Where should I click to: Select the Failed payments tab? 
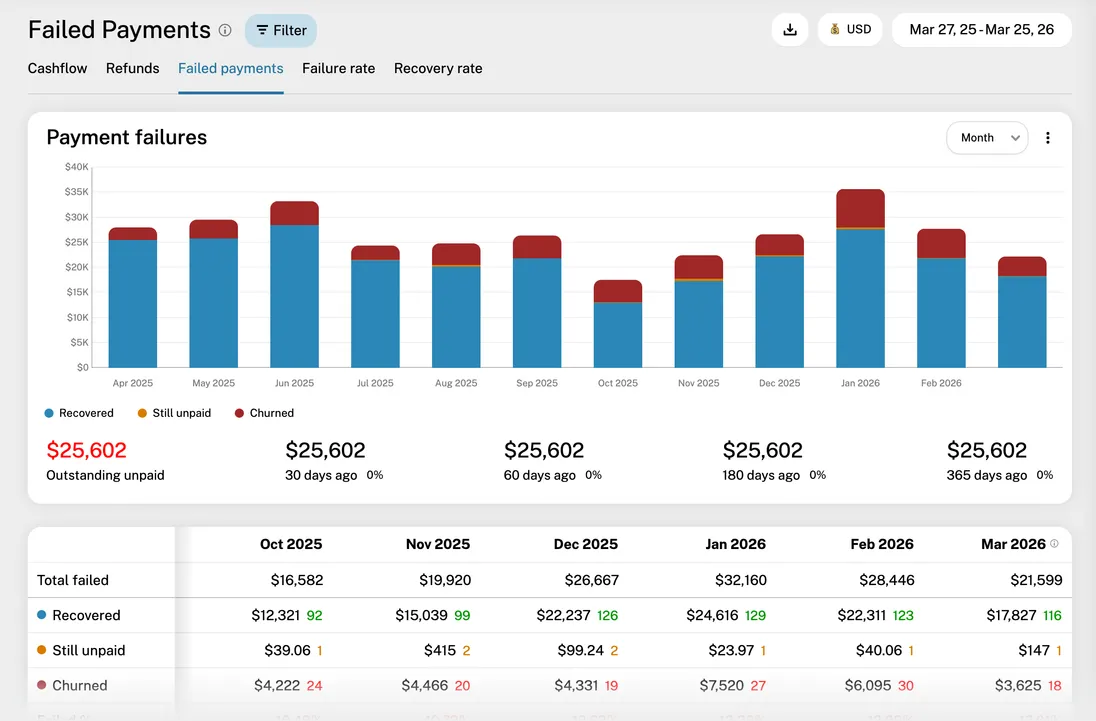(231, 68)
